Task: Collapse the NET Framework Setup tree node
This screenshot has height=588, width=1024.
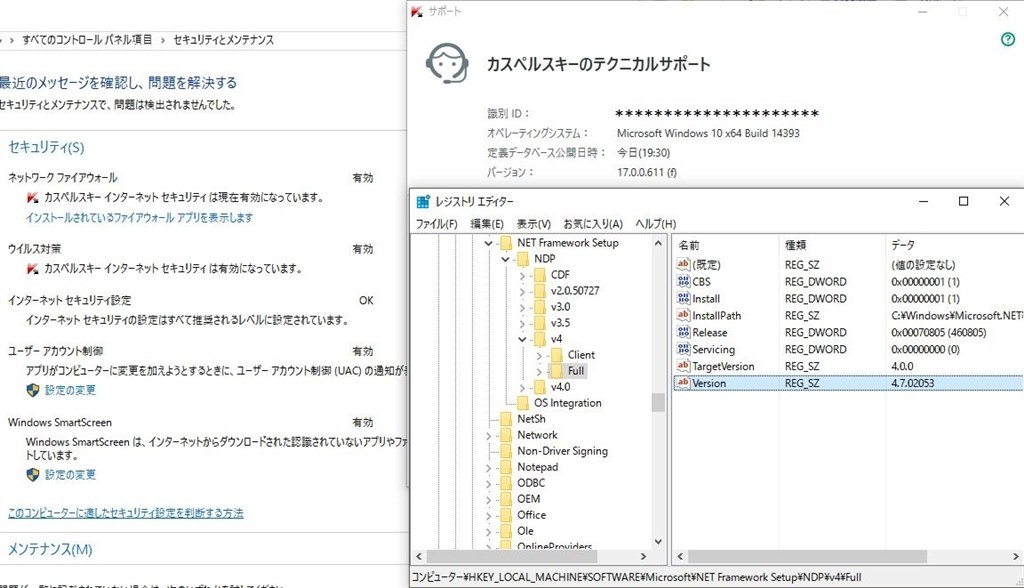Action: click(488, 243)
